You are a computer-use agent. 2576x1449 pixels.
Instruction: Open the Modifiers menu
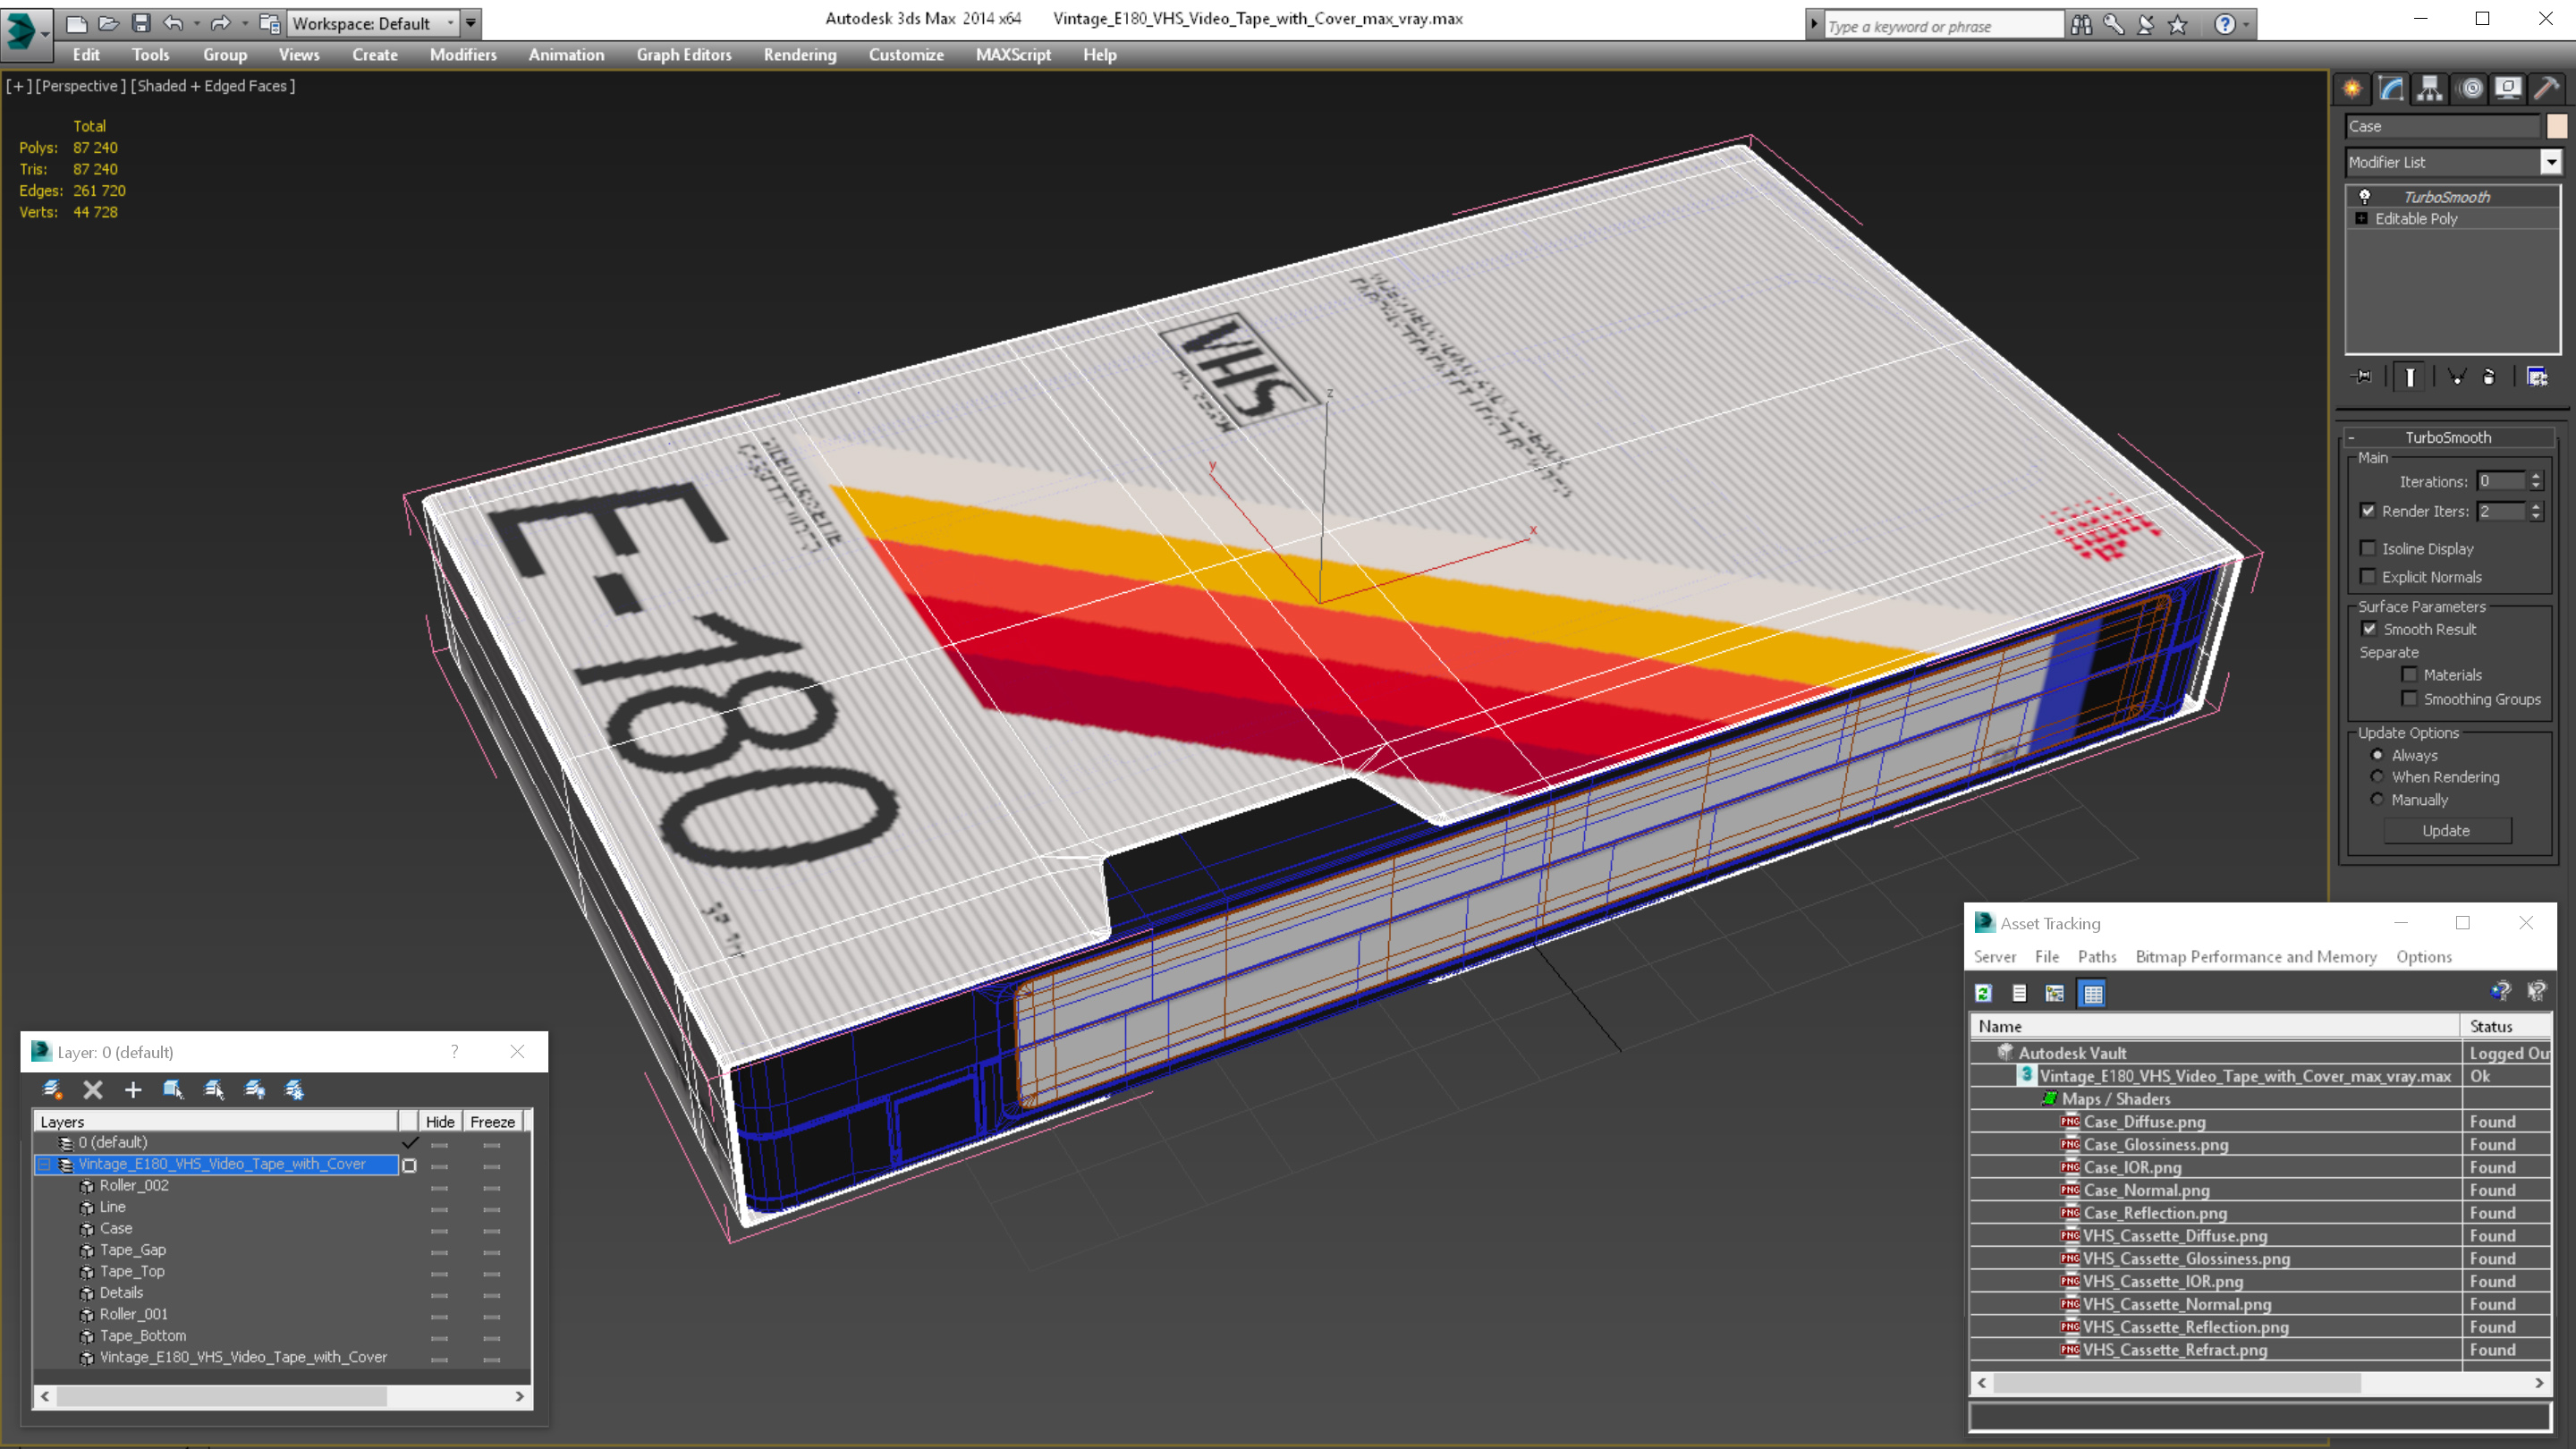(463, 55)
